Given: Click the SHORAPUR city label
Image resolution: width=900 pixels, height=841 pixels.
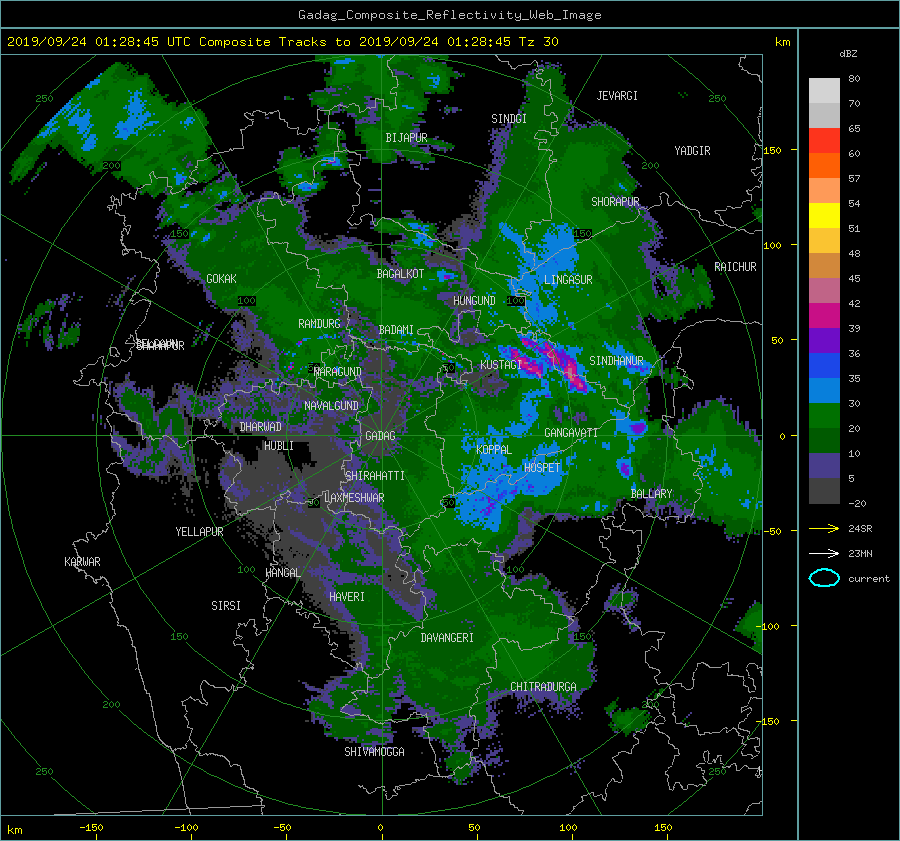Looking at the screenshot, I should 615,201.
